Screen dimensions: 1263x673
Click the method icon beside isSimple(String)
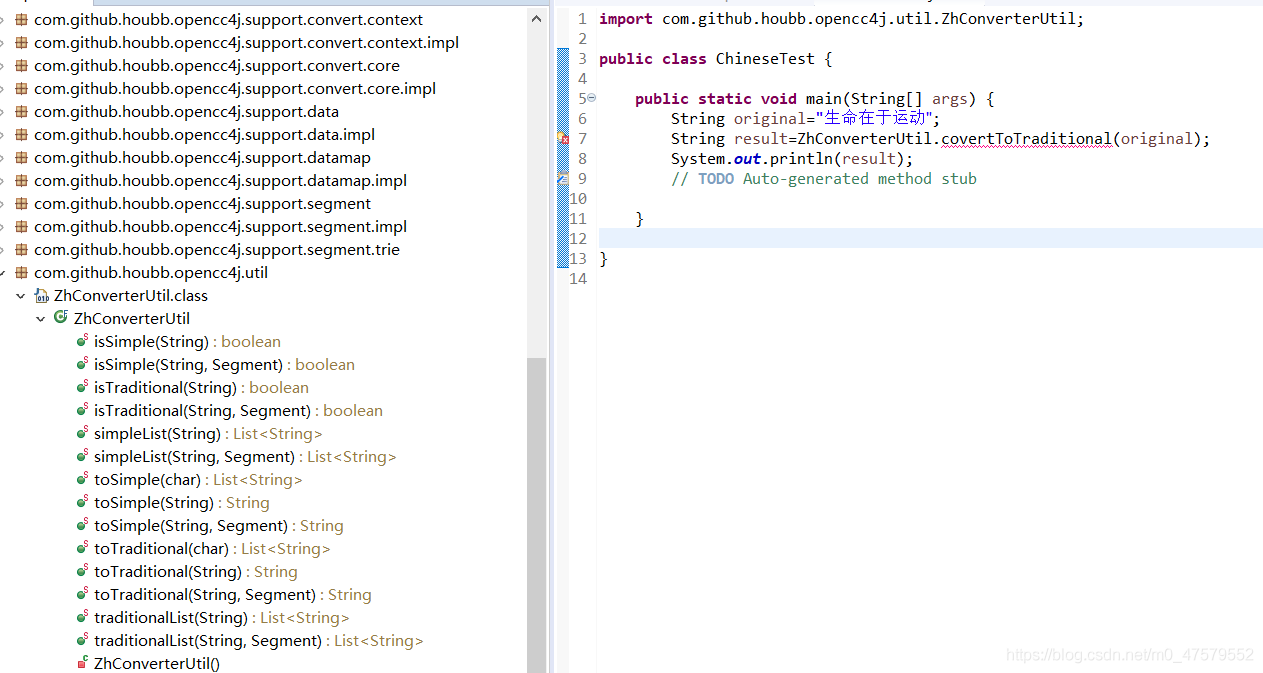[82, 341]
